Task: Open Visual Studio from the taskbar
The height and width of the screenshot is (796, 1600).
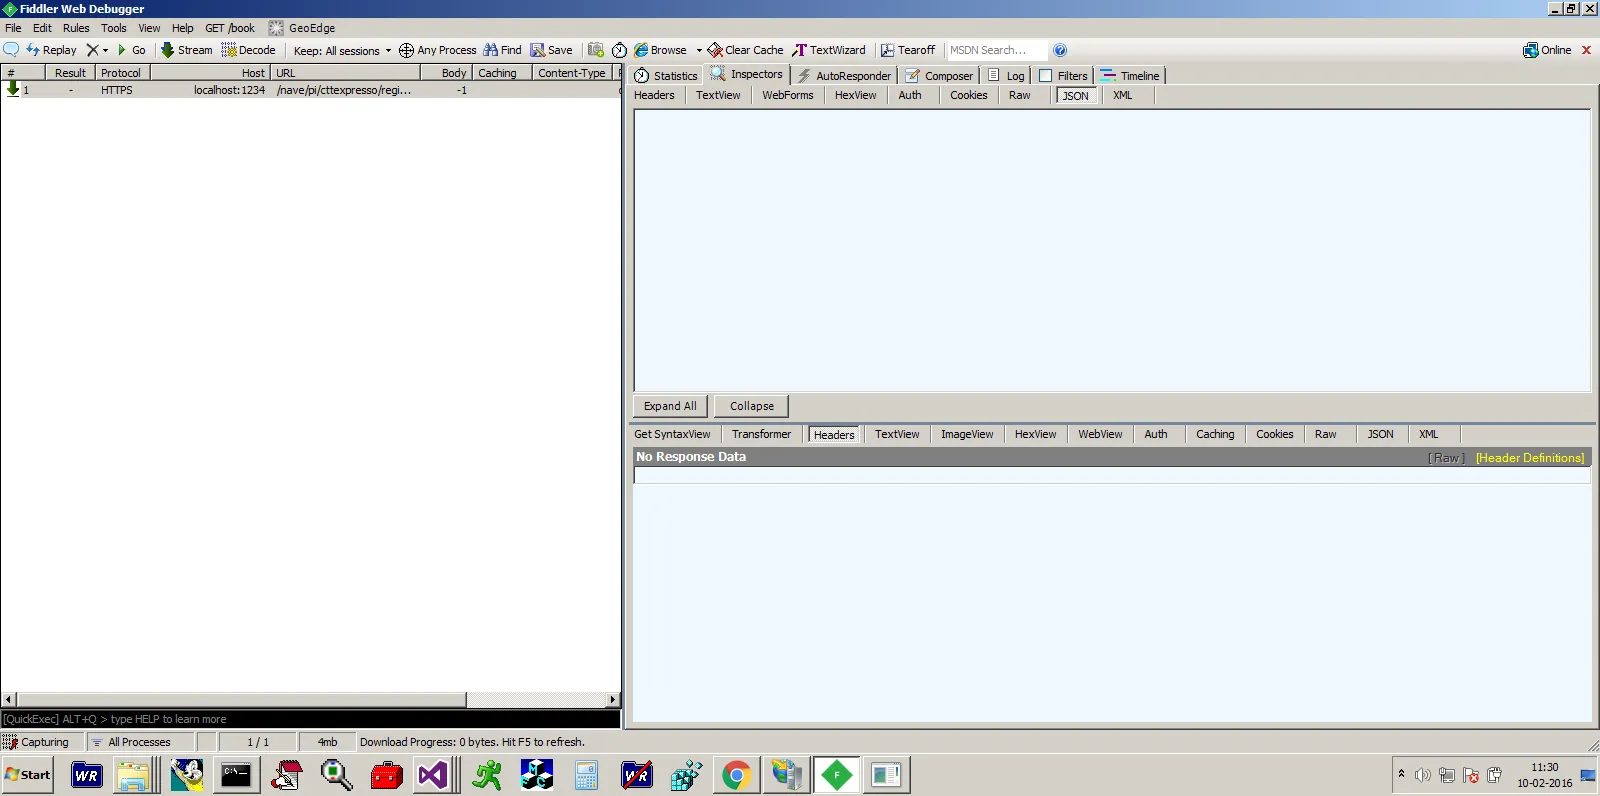Action: coord(434,775)
